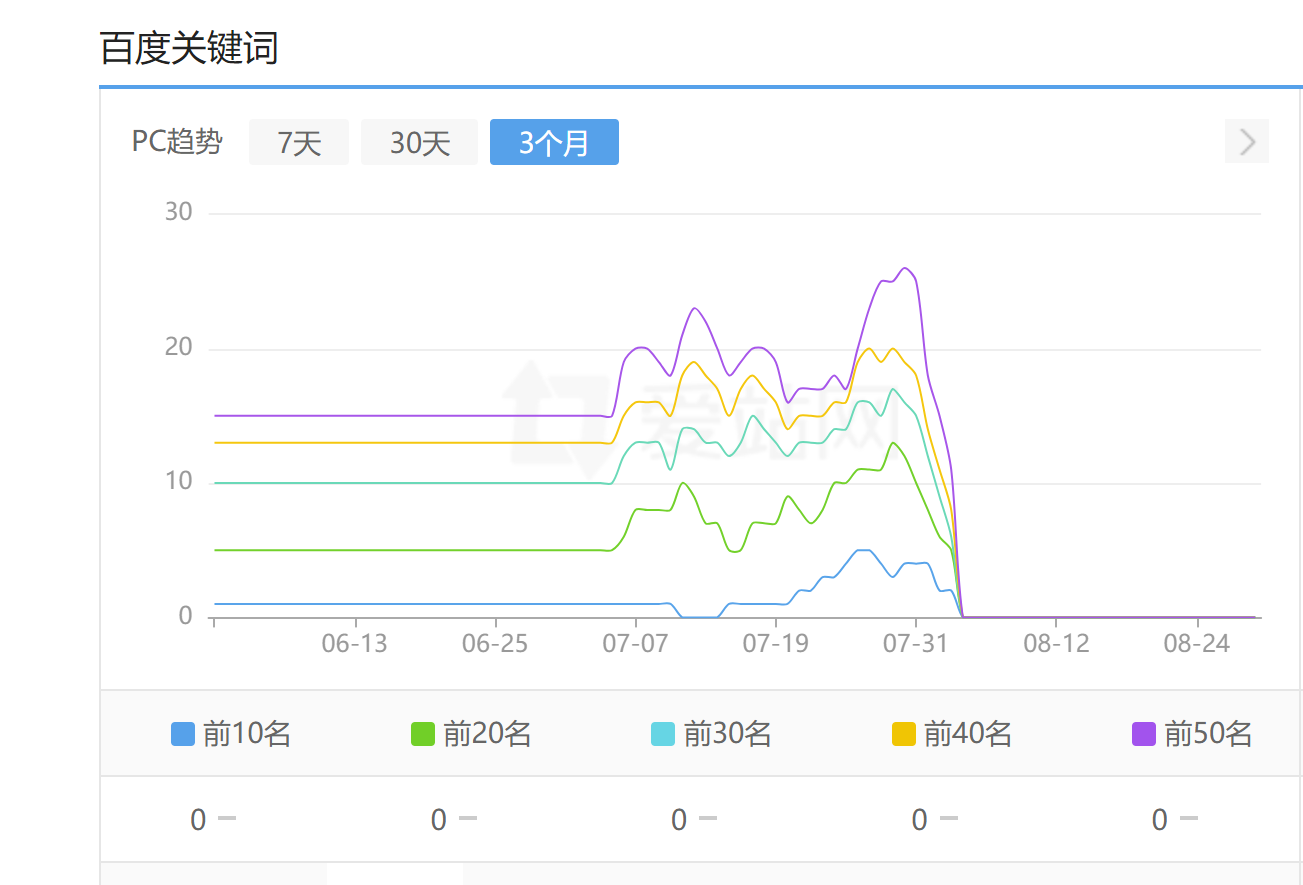Click the purple line peak near 07-31
Viewport: 1303px width, 885px height.
pos(905,268)
